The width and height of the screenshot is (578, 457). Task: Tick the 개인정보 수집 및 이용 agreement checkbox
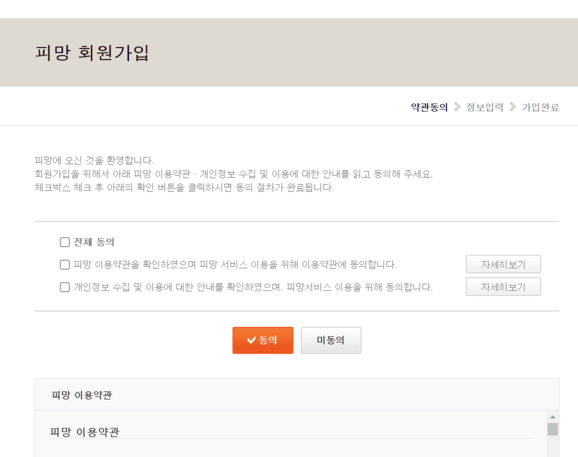65,287
